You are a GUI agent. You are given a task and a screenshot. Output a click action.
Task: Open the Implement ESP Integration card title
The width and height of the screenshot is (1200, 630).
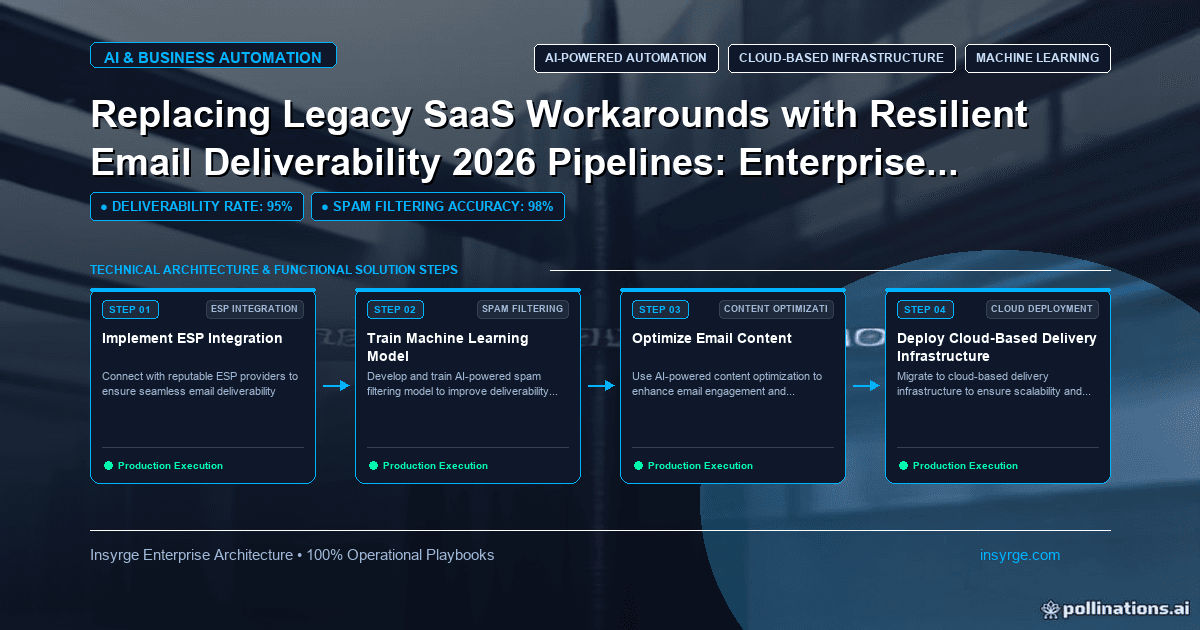point(192,338)
